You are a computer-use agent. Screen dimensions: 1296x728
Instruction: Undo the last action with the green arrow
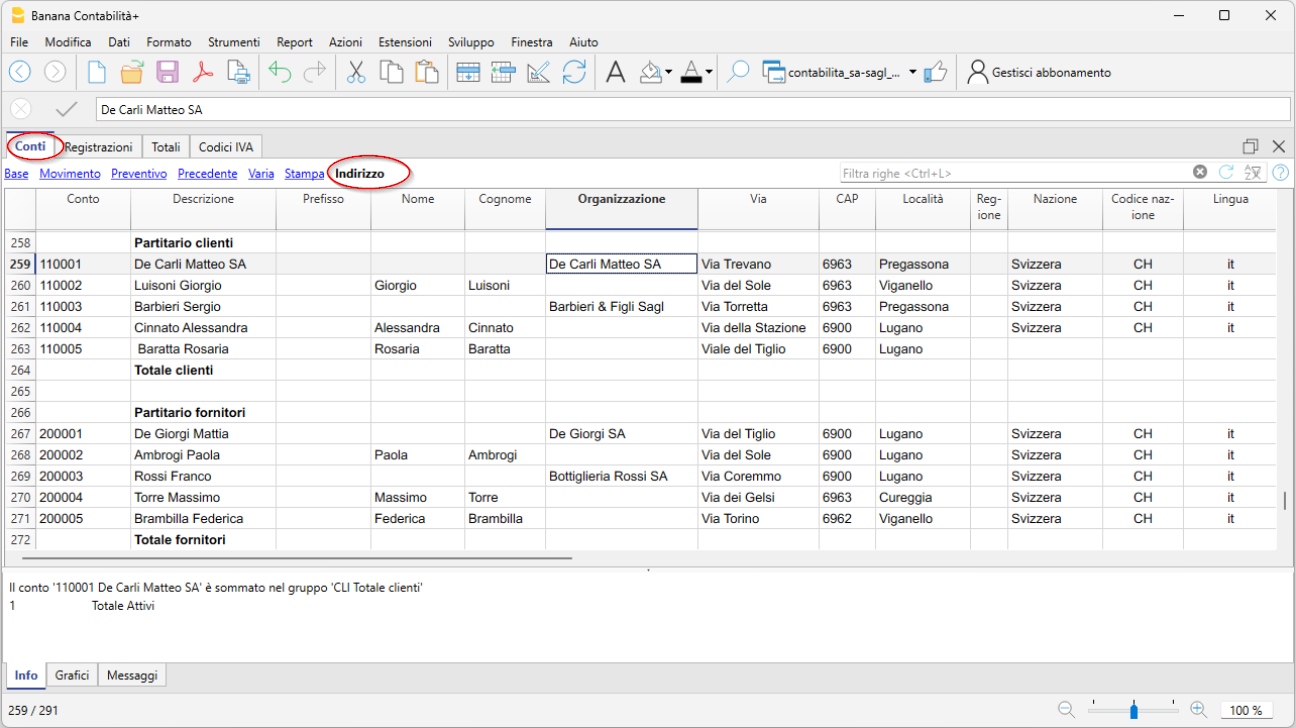tap(280, 72)
